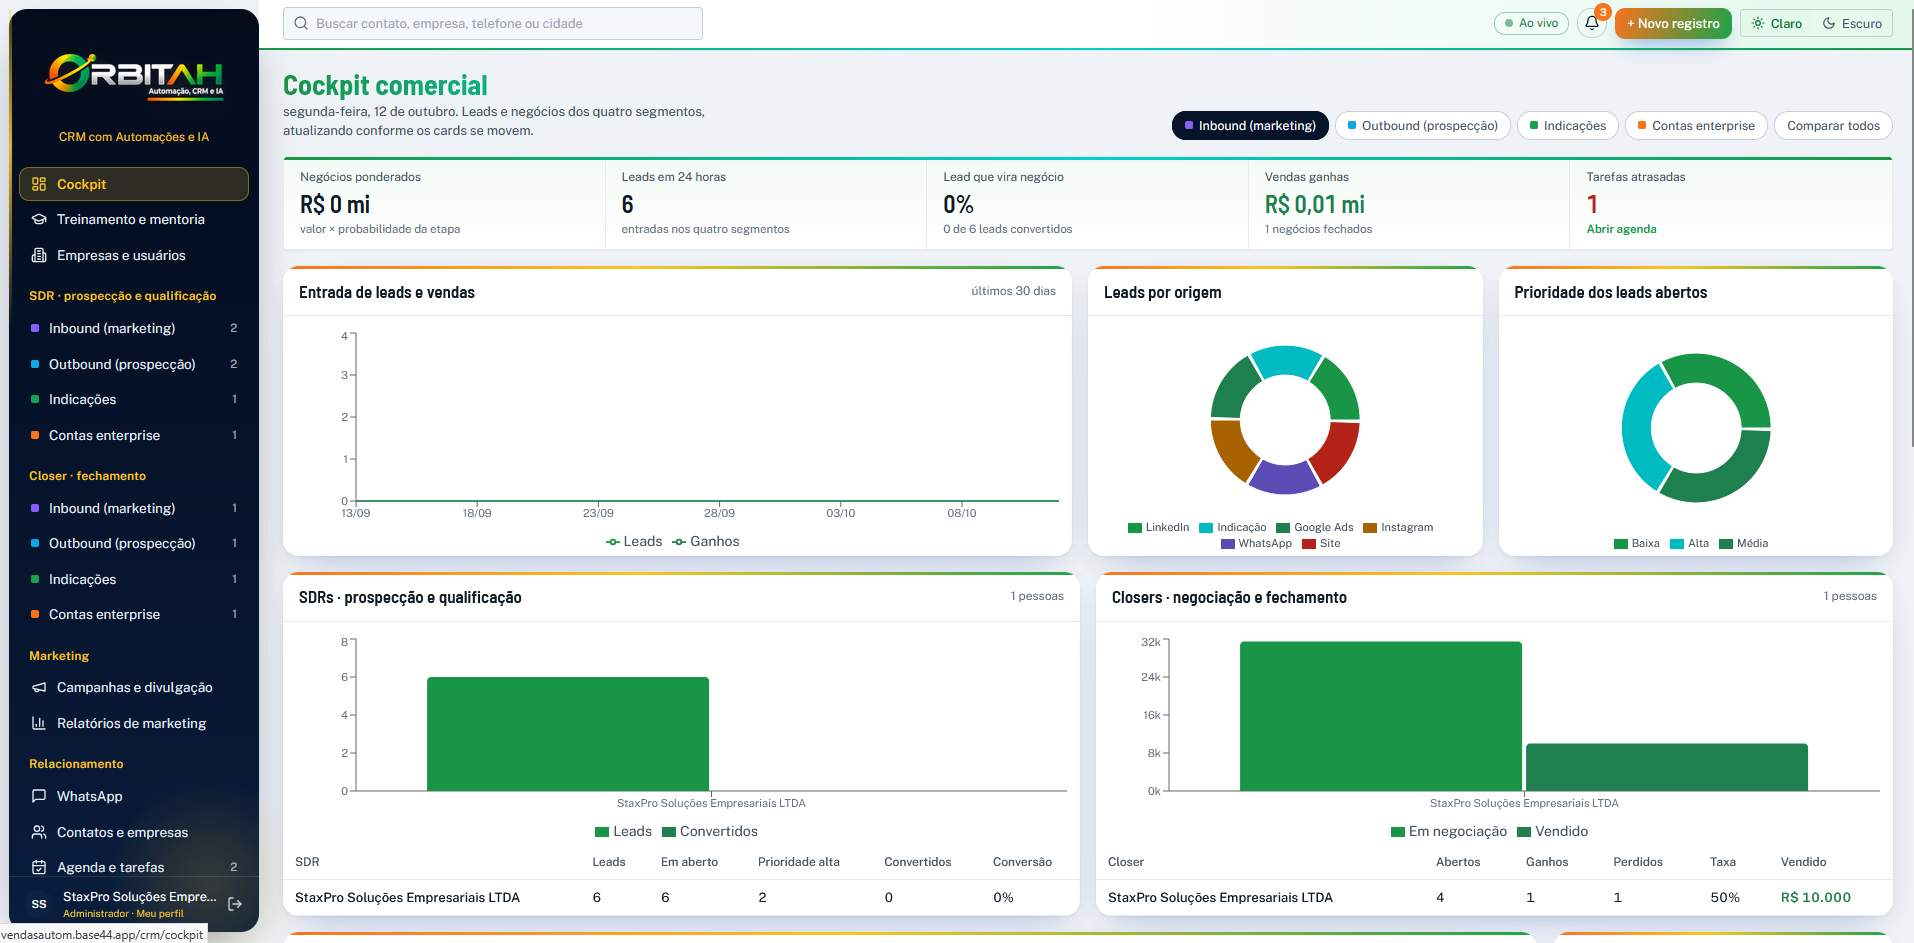Switch to Escuro dark theme
Image resolution: width=1914 pixels, height=943 pixels.
coord(1852,23)
